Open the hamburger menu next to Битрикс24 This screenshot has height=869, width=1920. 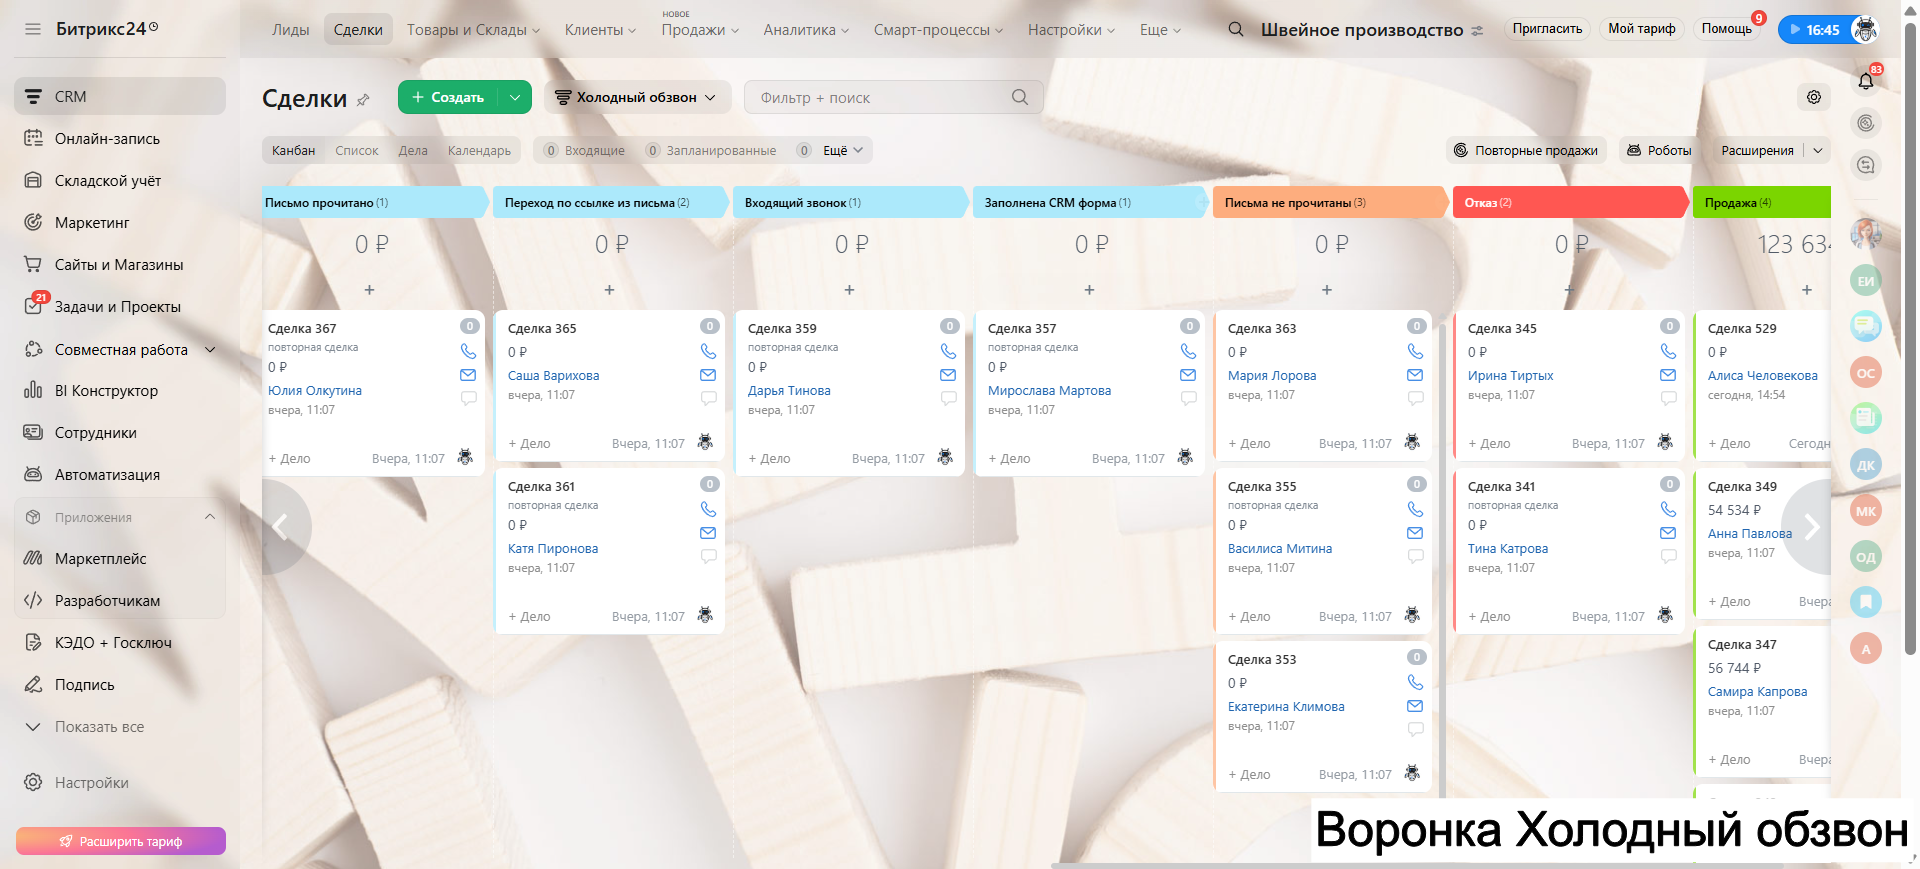click(33, 29)
